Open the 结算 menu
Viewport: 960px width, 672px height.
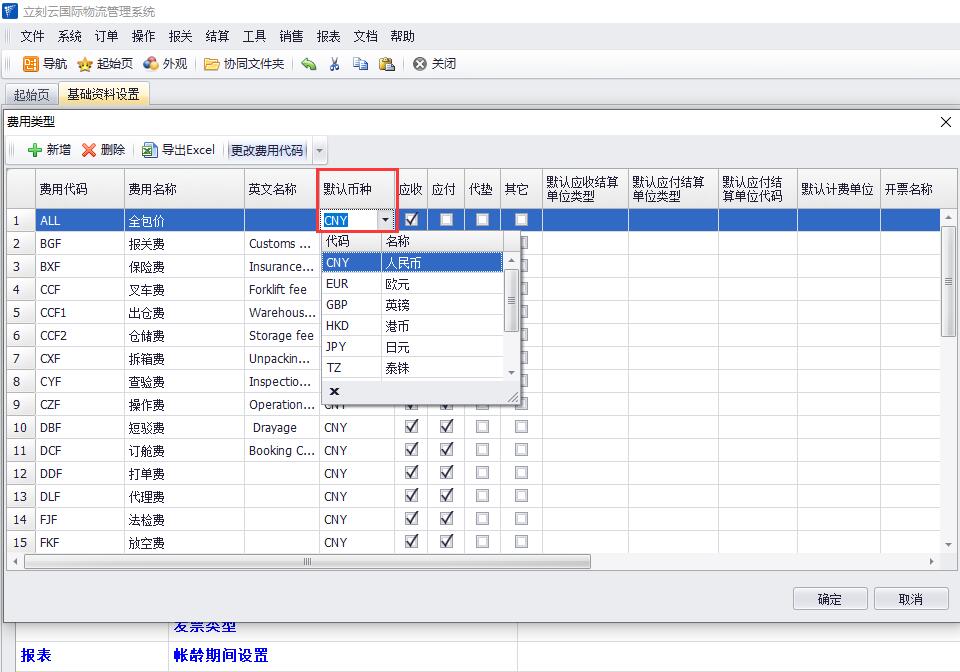217,36
